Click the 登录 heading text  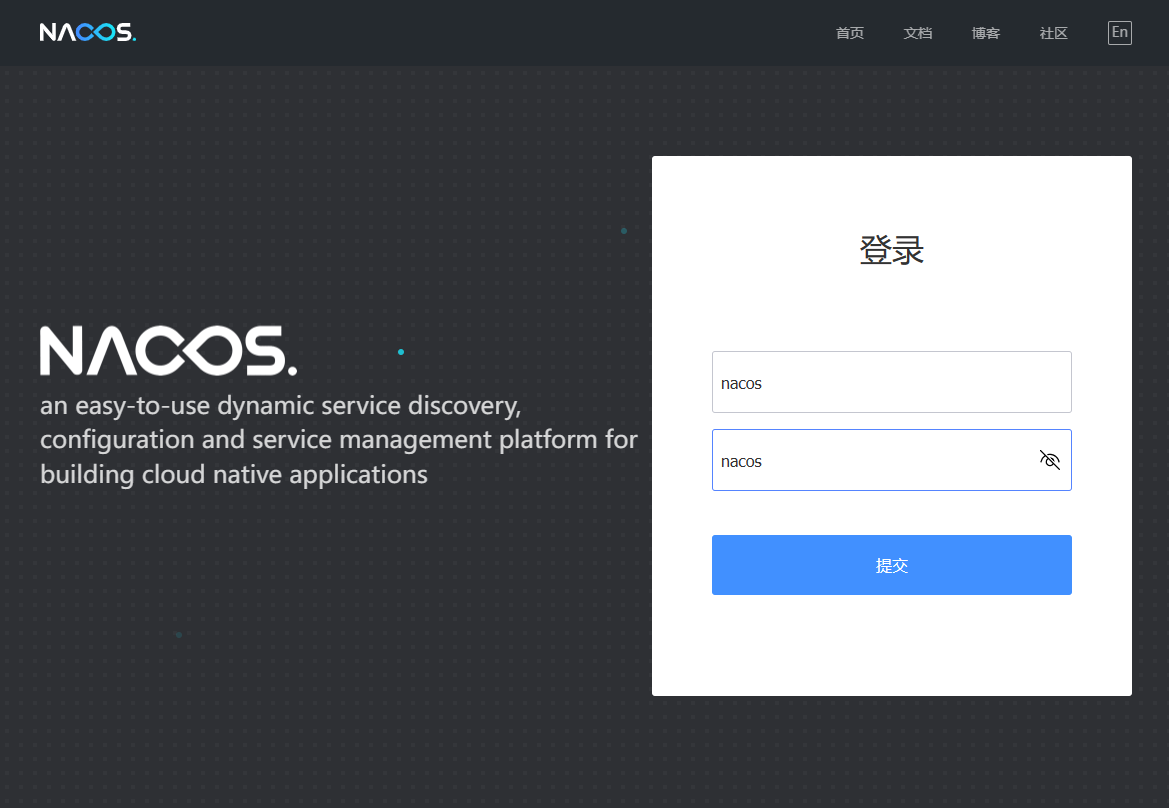click(x=892, y=250)
